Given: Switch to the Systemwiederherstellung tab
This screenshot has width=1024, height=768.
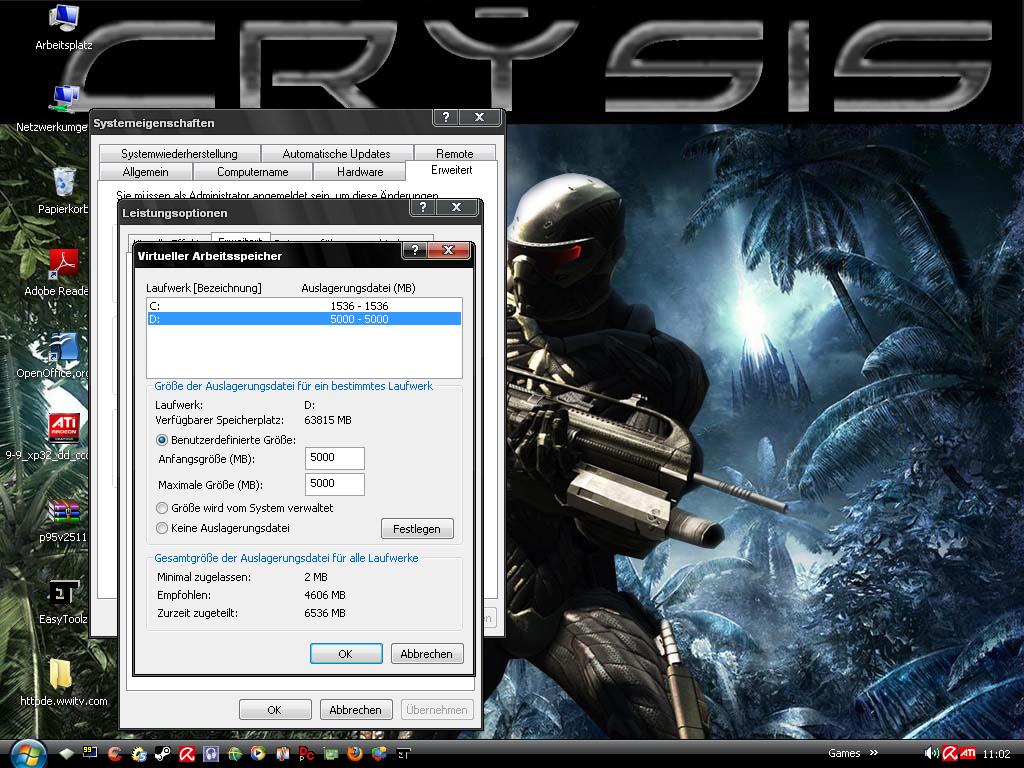Looking at the screenshot, I should coord(180,153).
